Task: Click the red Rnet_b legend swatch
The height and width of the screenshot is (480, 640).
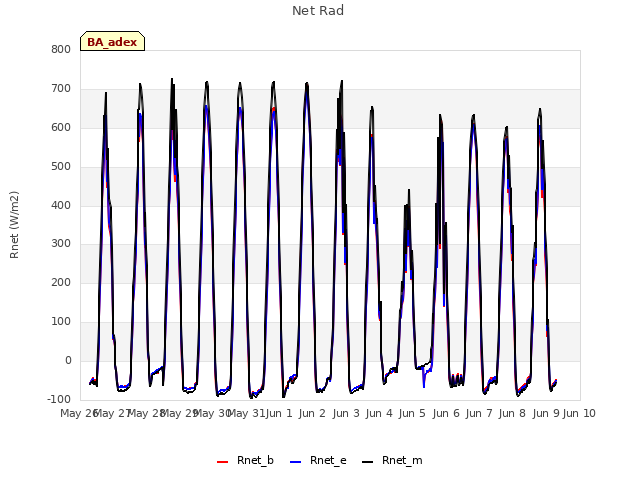Action: click(x=222, y=462)
